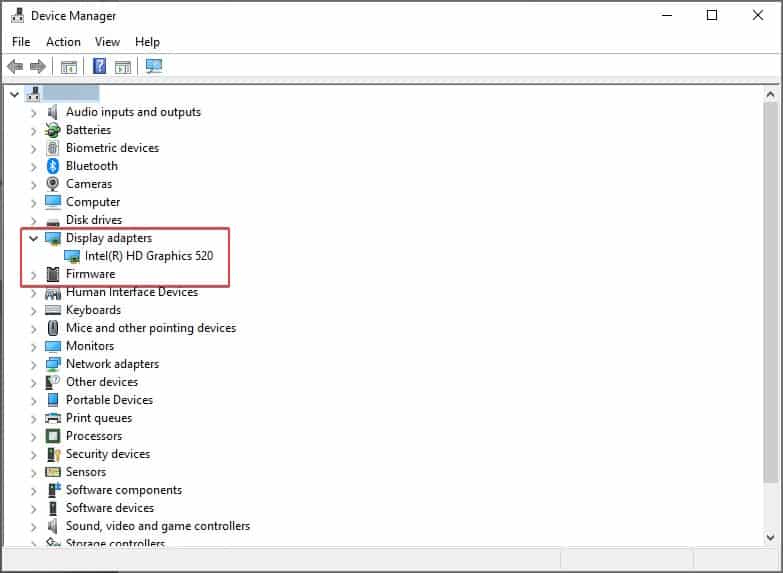
Task: Click the Forward arrow in the toolbar
Action: pos(38,67)
